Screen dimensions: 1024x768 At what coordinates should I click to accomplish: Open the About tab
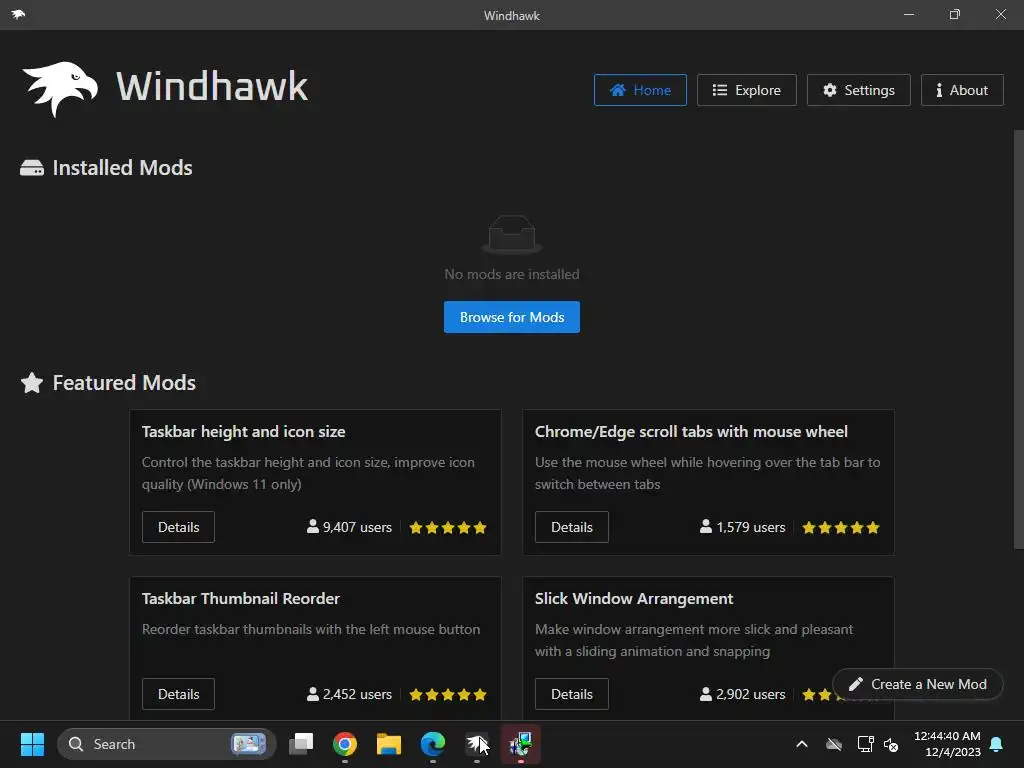[962, 90]
